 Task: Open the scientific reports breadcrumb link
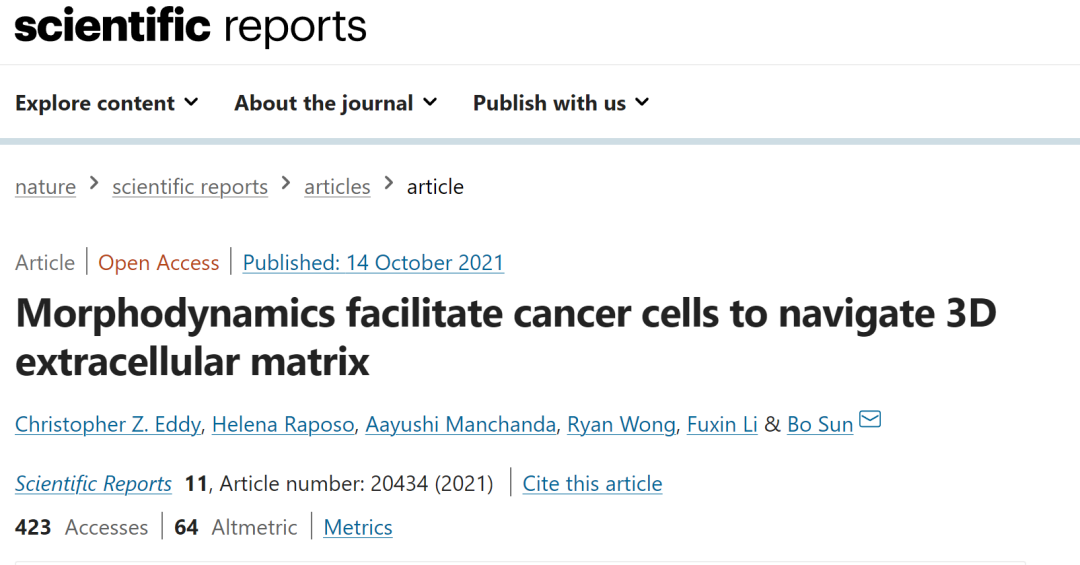click(190, 187)
